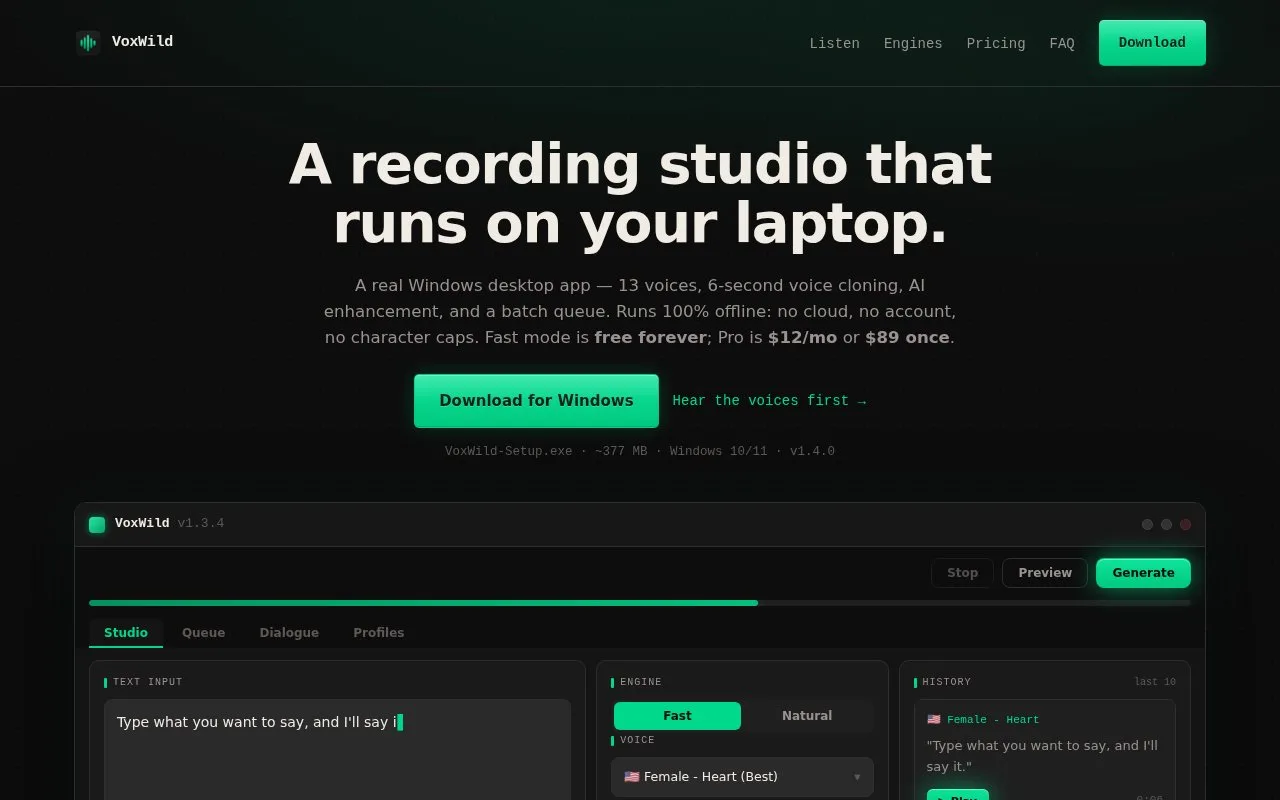This screenshot has height=800, width=1280.
Task: Click the VoxWild brand name in header
Action: click(142, 42)
